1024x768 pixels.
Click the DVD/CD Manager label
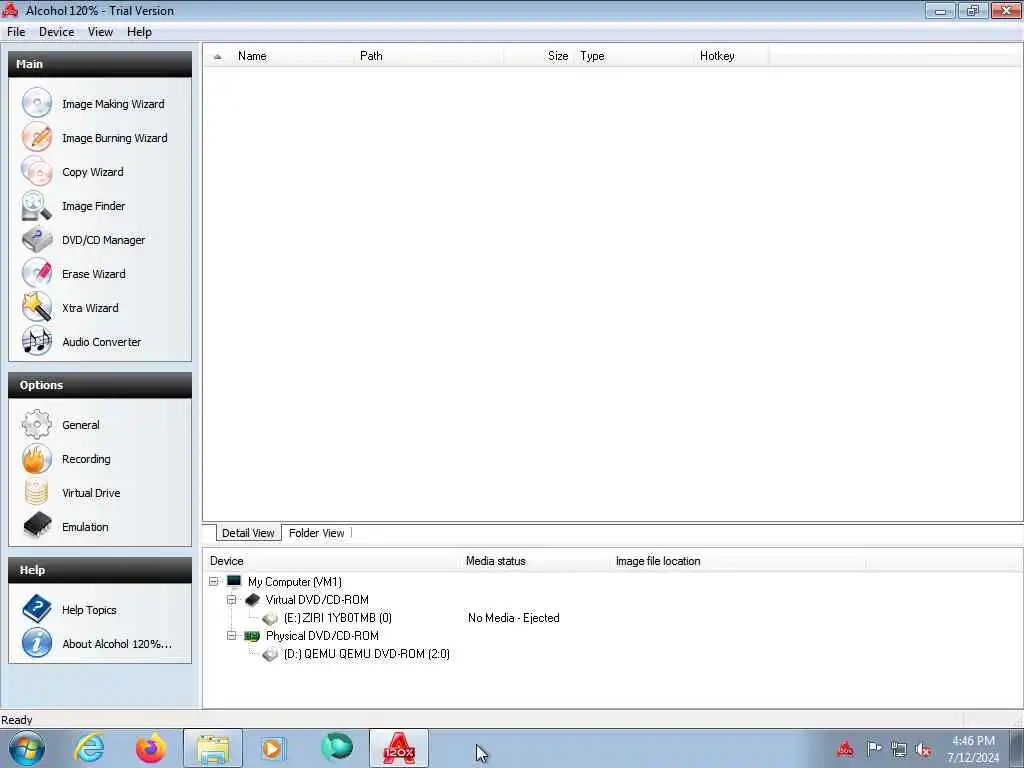click(x=104, y=240)
